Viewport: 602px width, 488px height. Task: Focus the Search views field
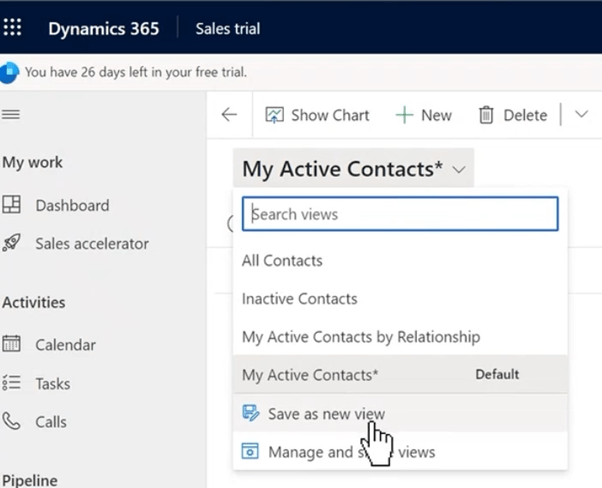(x=400, y=214)
